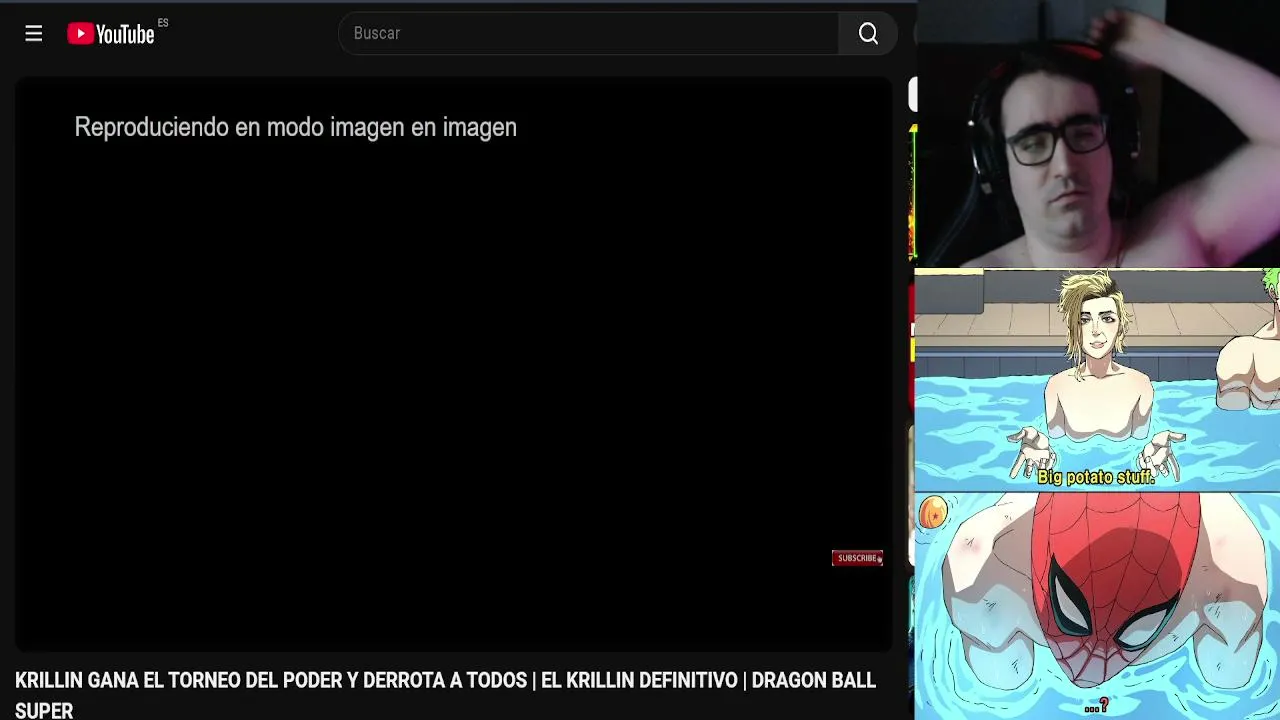Viewport: 1280px width, 720px height.
Task: Click the Spider-Man mask comic panel
Action: coord(1098,606)
